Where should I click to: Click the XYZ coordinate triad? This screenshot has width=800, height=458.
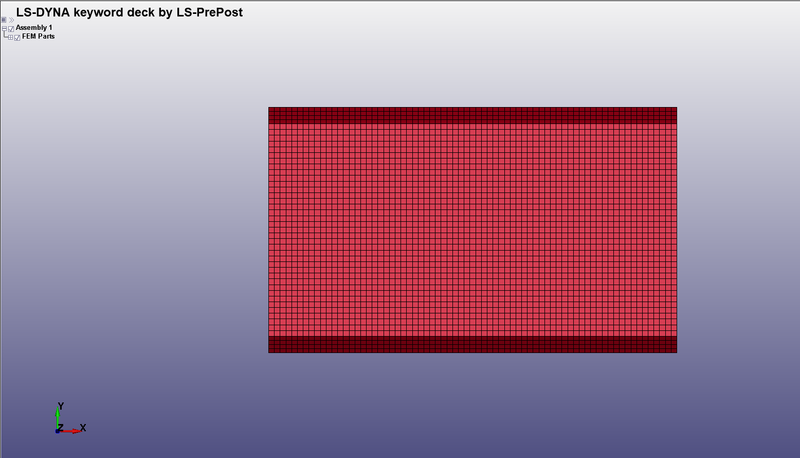coord(70,418)
